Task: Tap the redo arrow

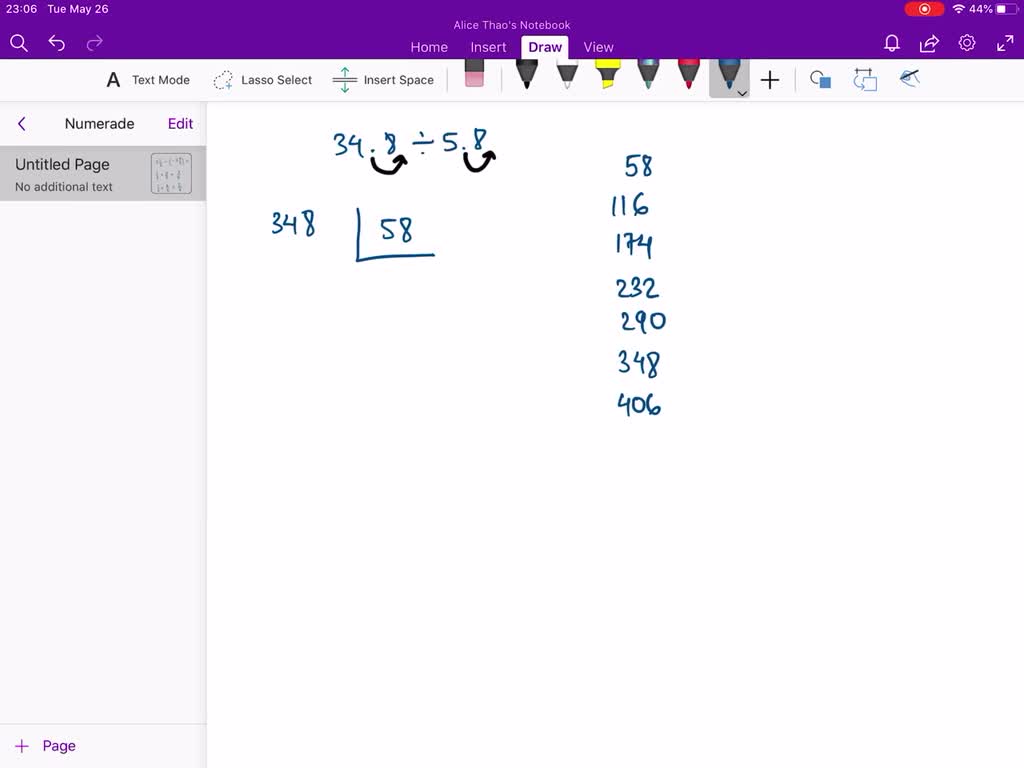Action: click(94, 43)
